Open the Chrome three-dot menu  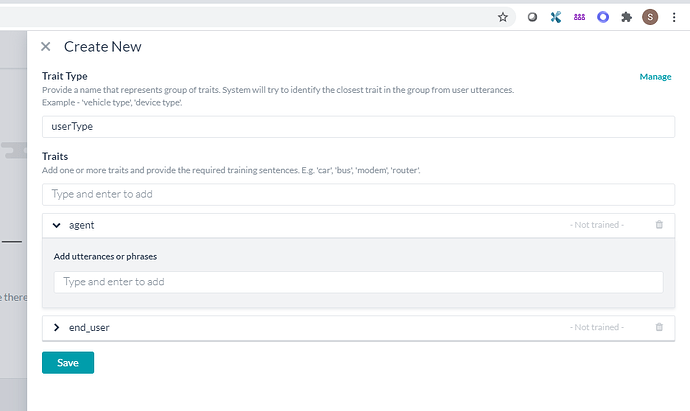tap(674, 17)
